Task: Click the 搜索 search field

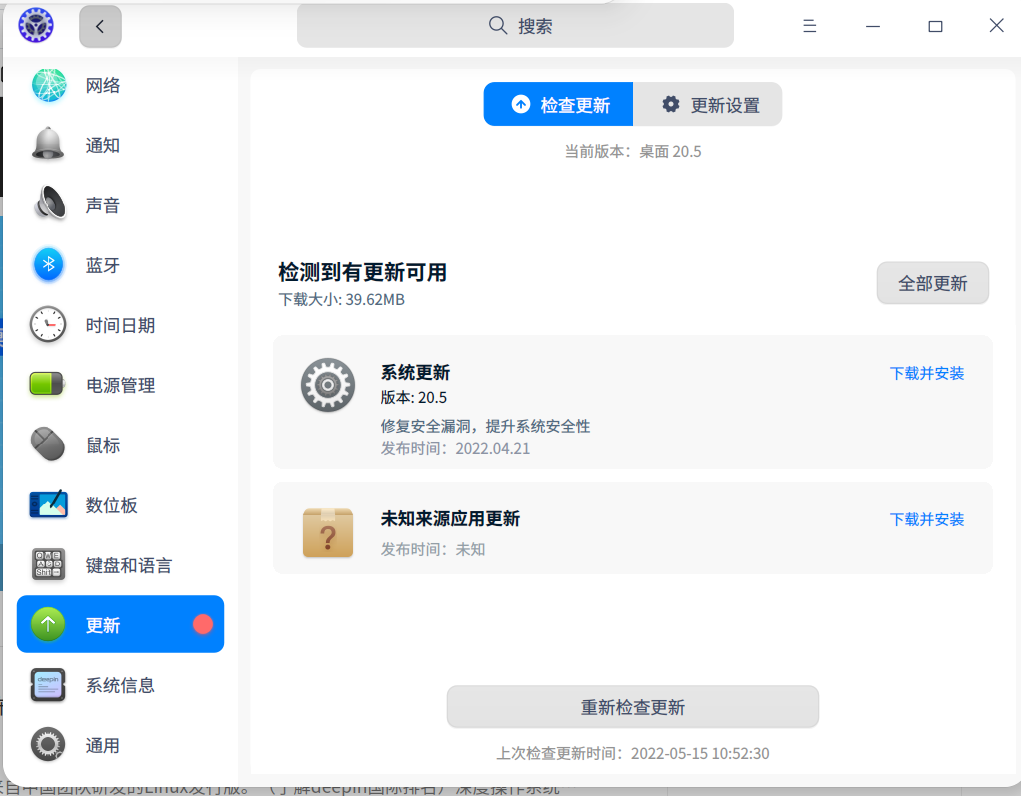Action: click(515, 26)
